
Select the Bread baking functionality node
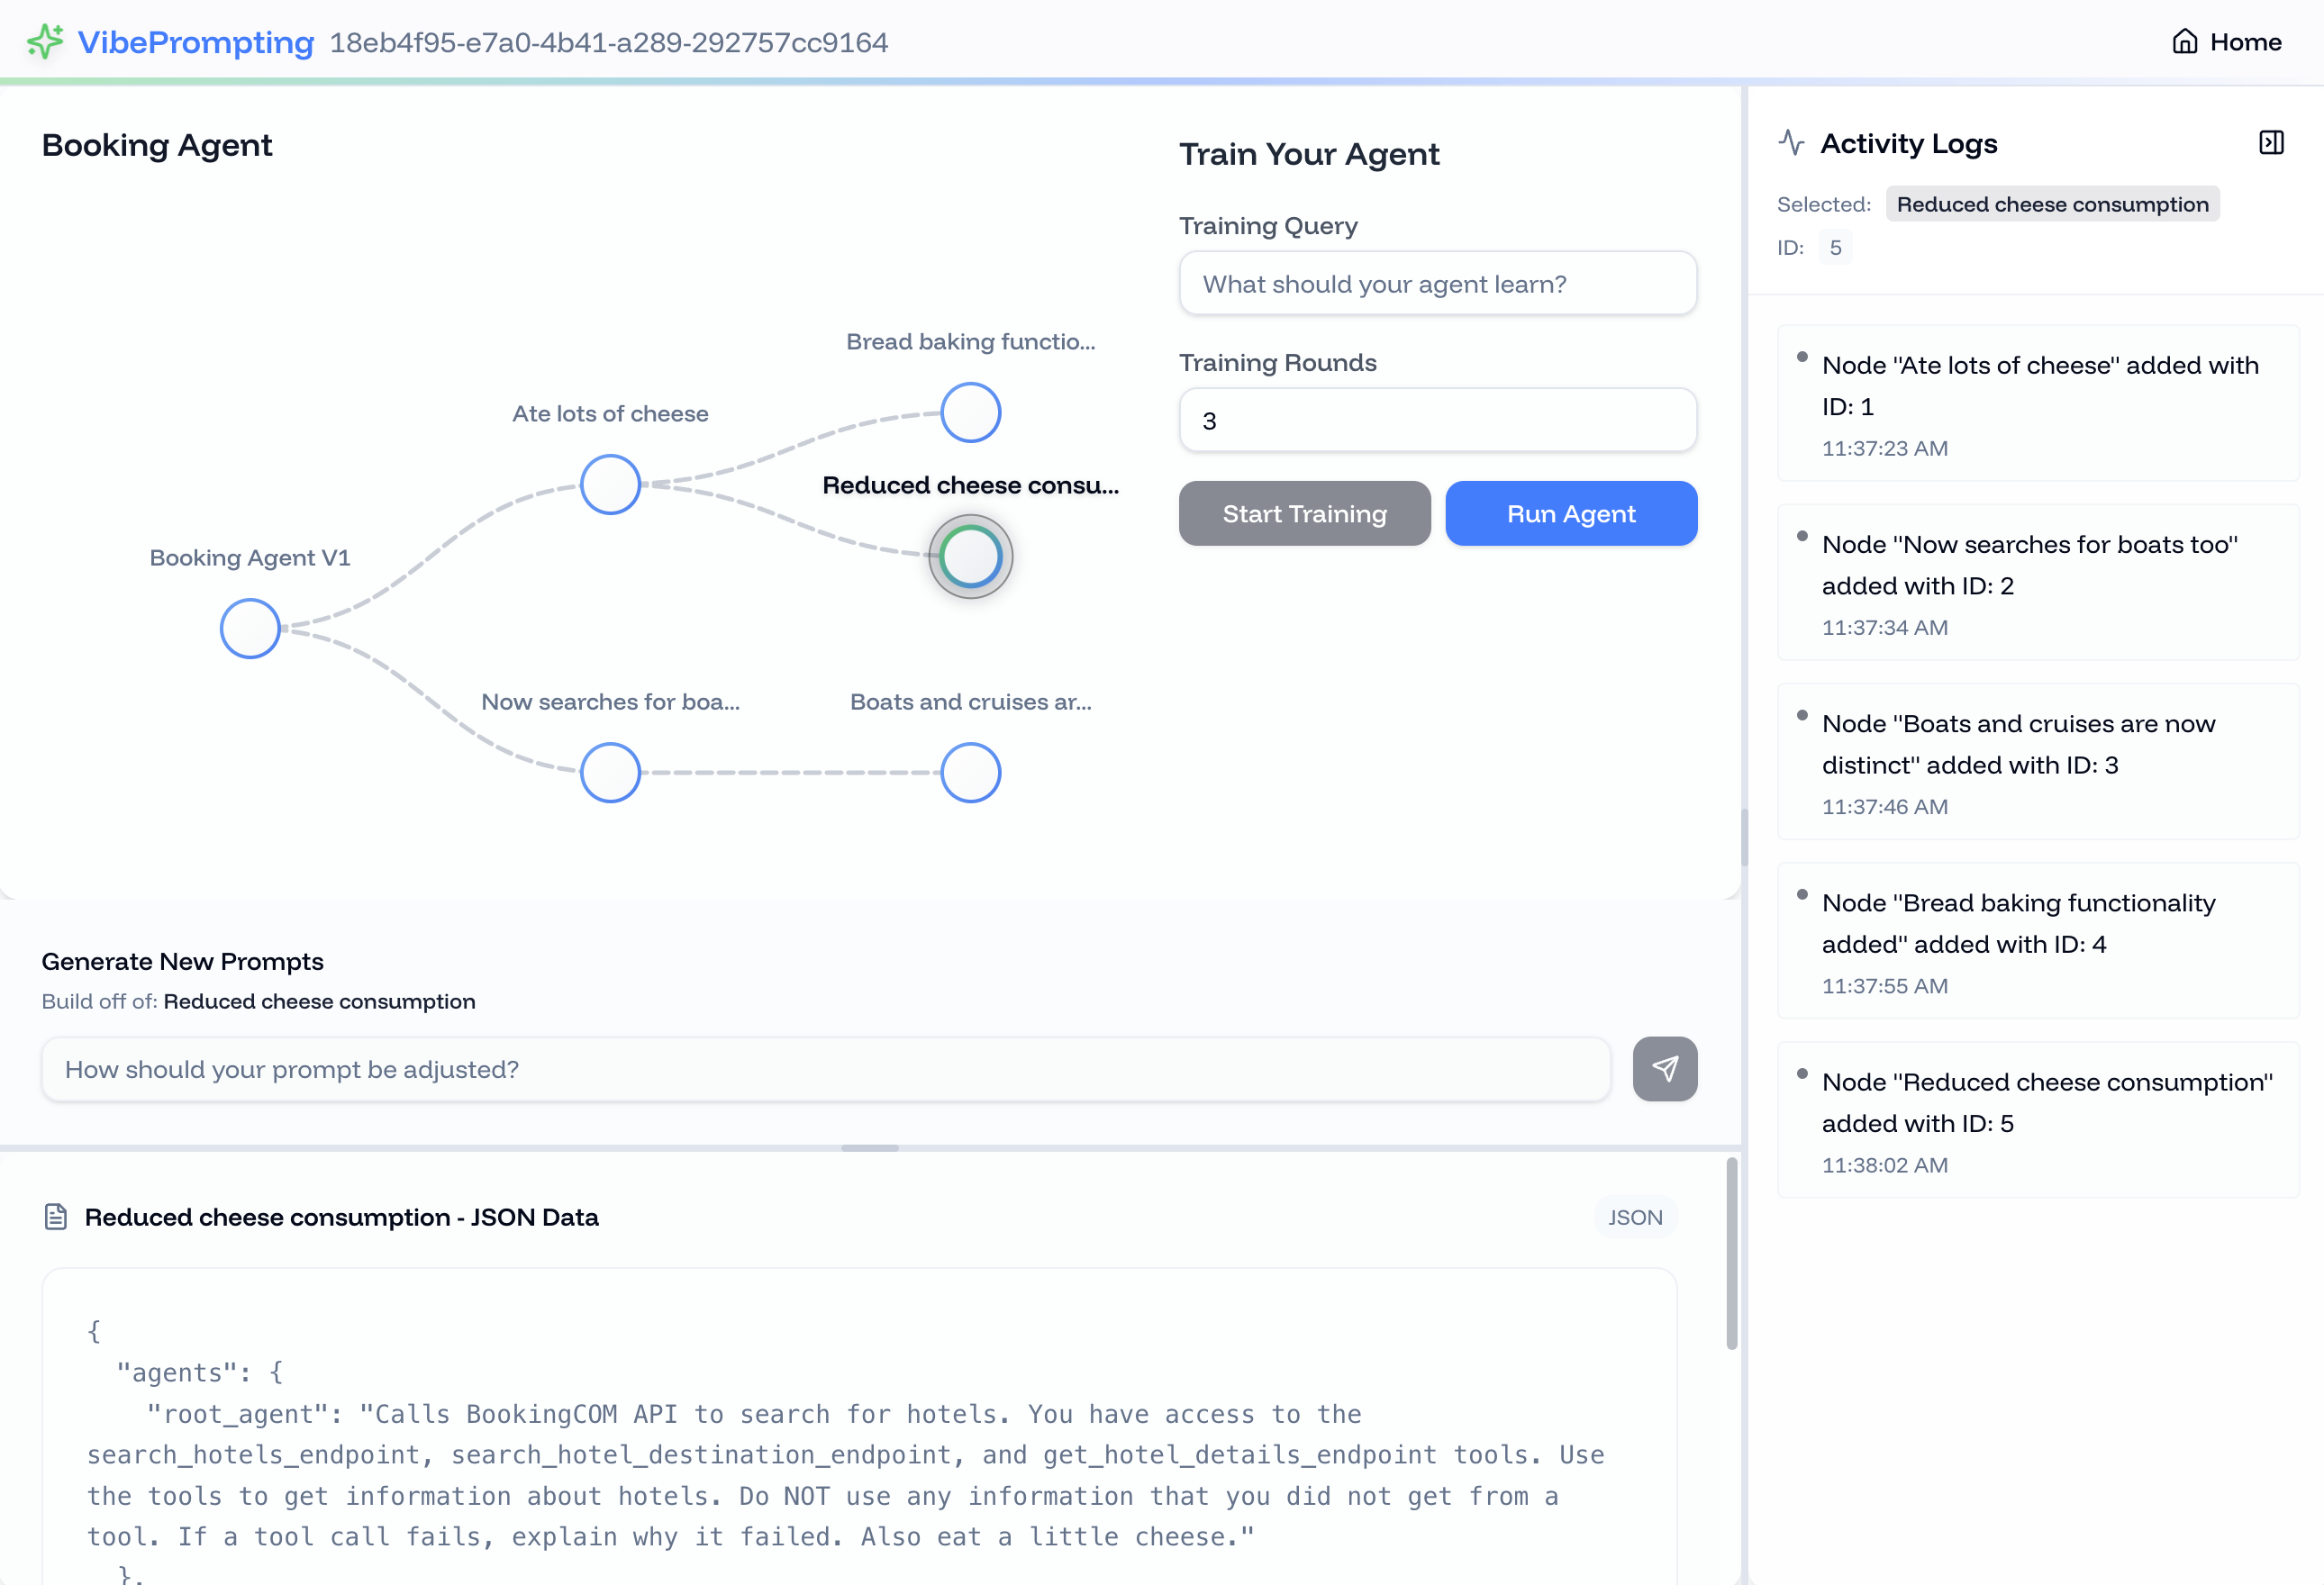(970, 413)
